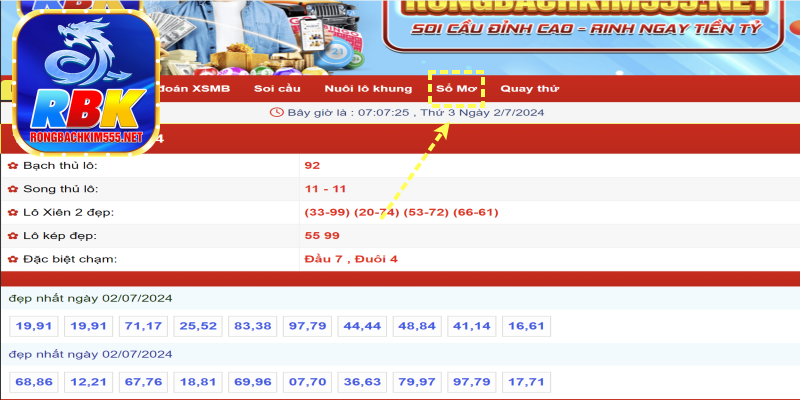Select the 48,84 number pair

click(x=417, y=326)
